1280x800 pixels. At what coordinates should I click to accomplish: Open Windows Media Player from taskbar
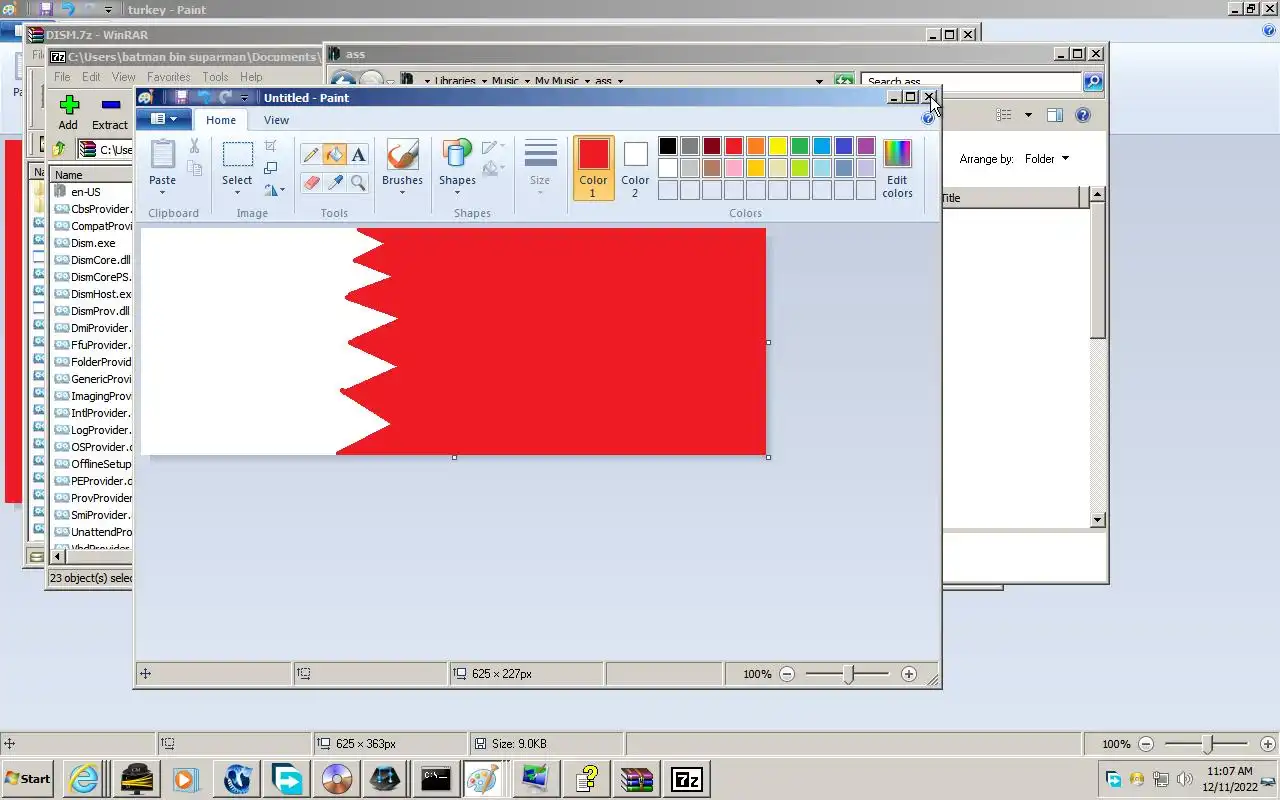(x=184, y=778)
